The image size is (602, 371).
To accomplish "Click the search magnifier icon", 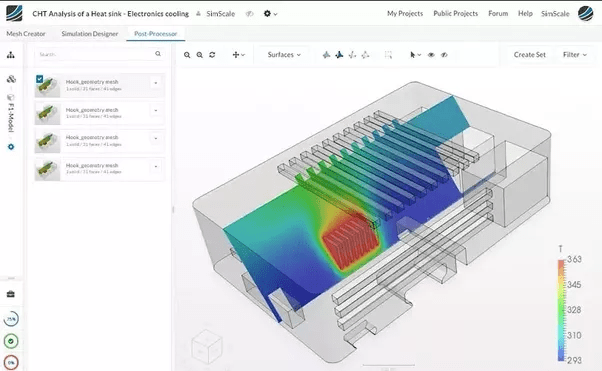I will point(158,54).
